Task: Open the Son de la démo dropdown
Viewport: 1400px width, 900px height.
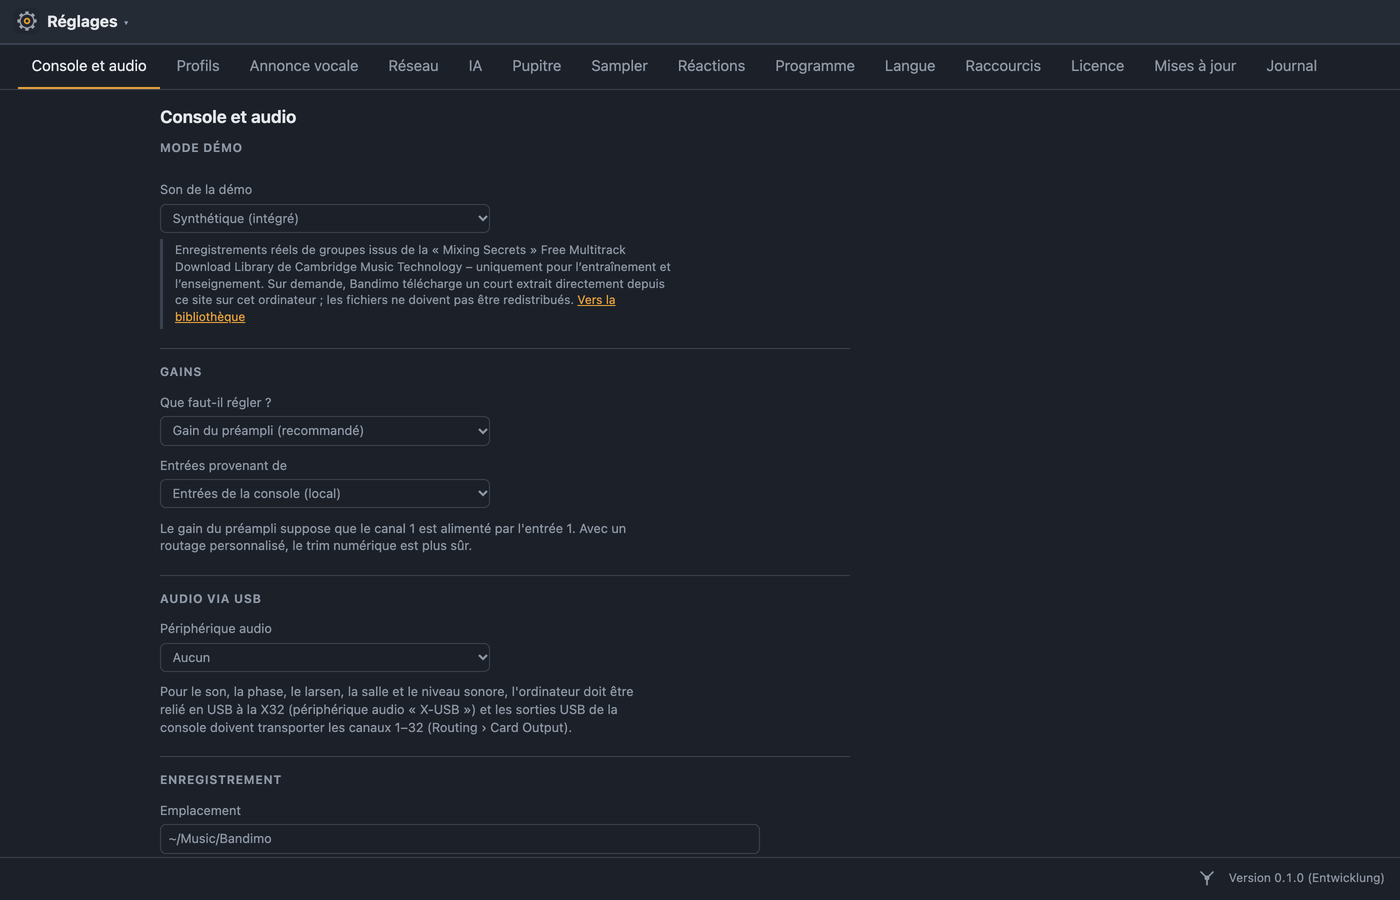Action: point(325,218)
